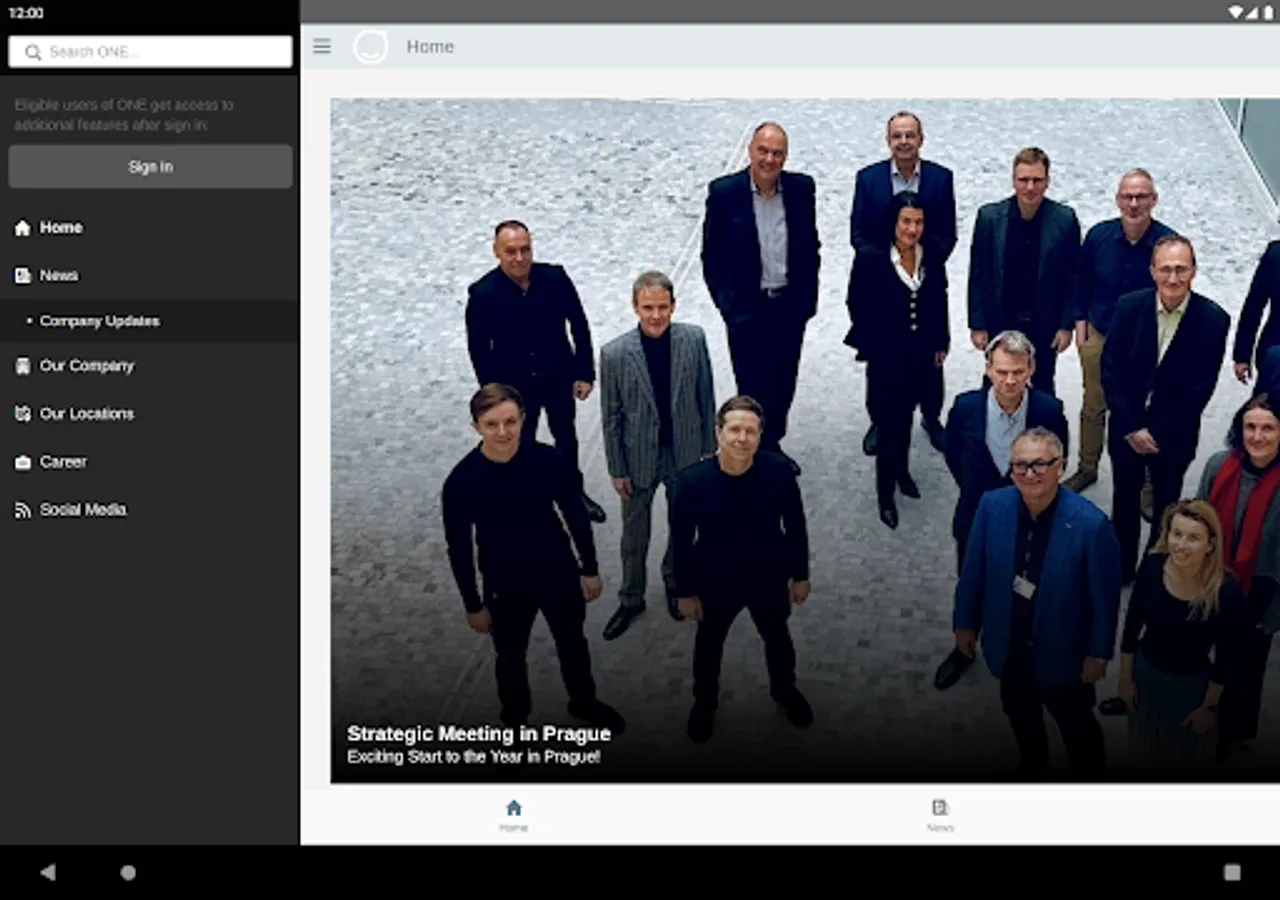Toggle the Home tab at the bottom bar

pyautogui.click(x=514, y=813)
